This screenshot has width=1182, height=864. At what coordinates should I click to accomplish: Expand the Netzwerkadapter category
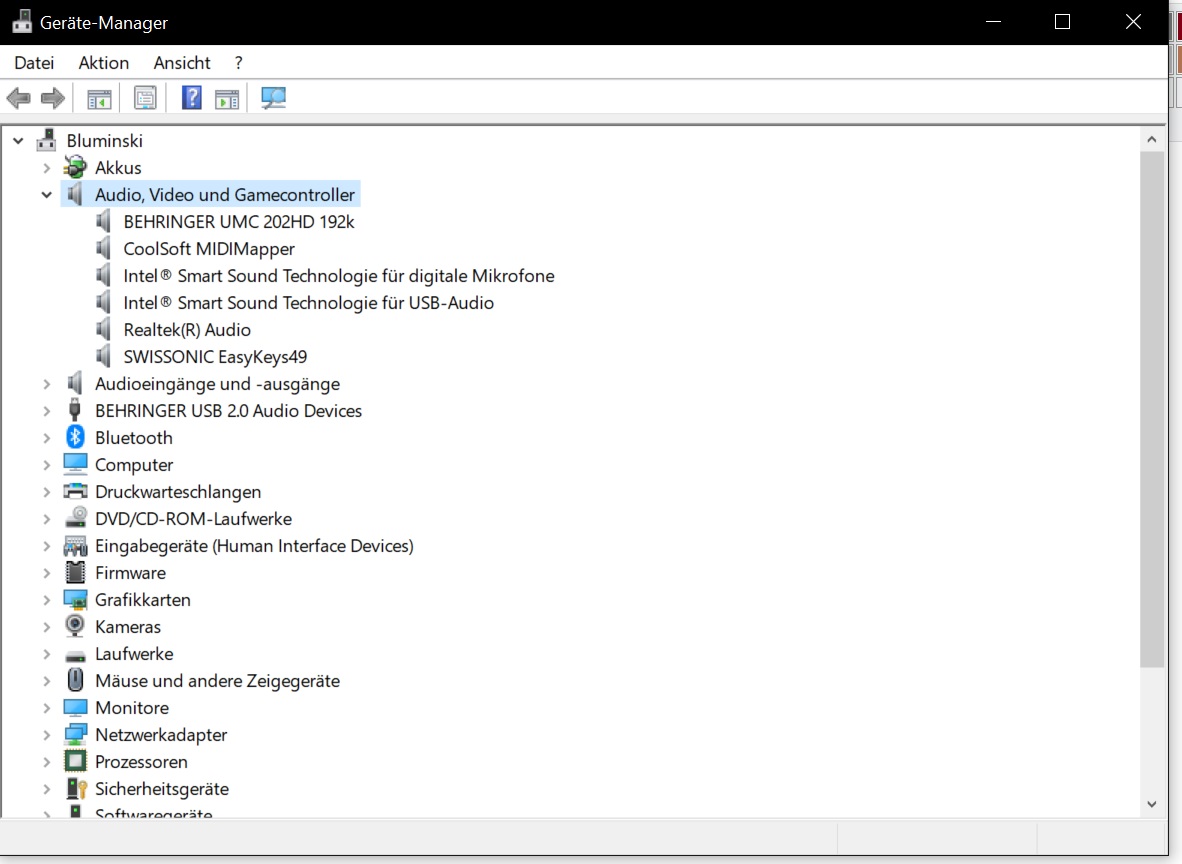[47, 735]
